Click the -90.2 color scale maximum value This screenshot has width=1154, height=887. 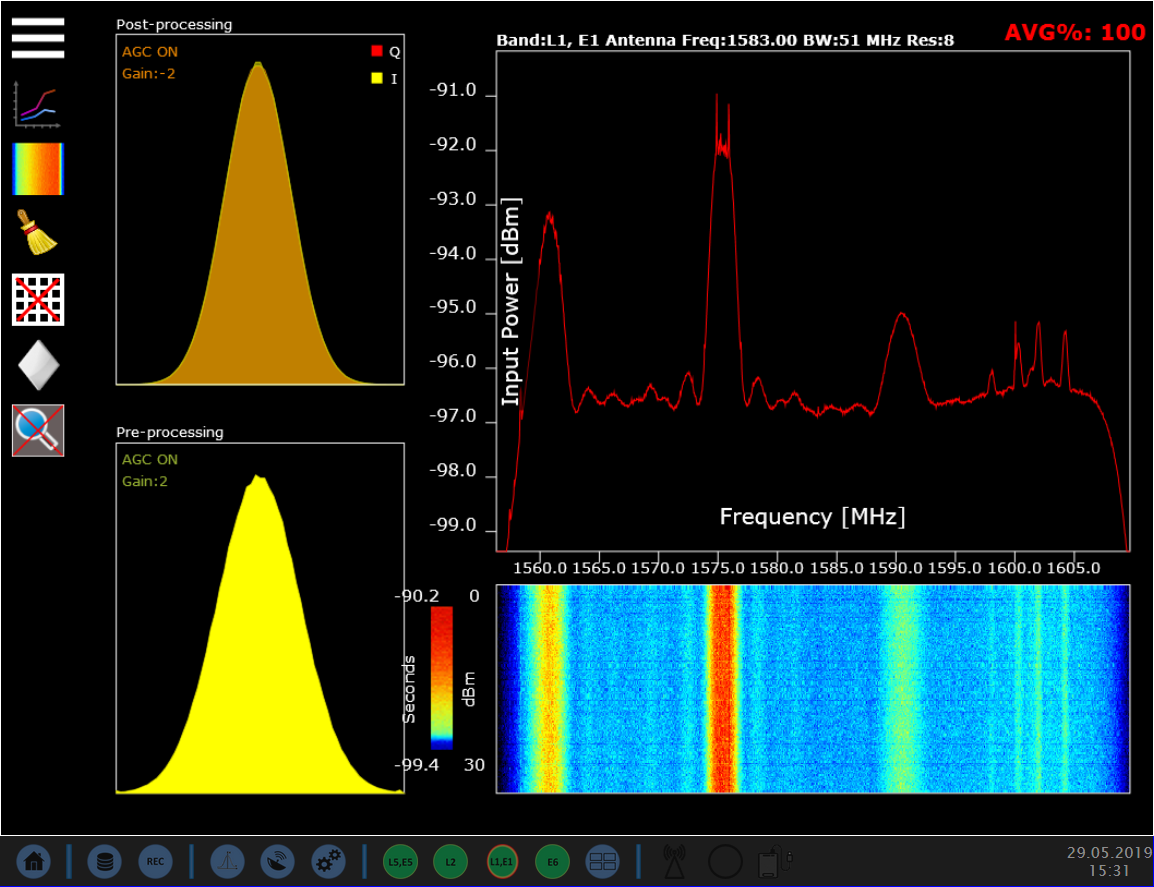(x=417, y=596)
